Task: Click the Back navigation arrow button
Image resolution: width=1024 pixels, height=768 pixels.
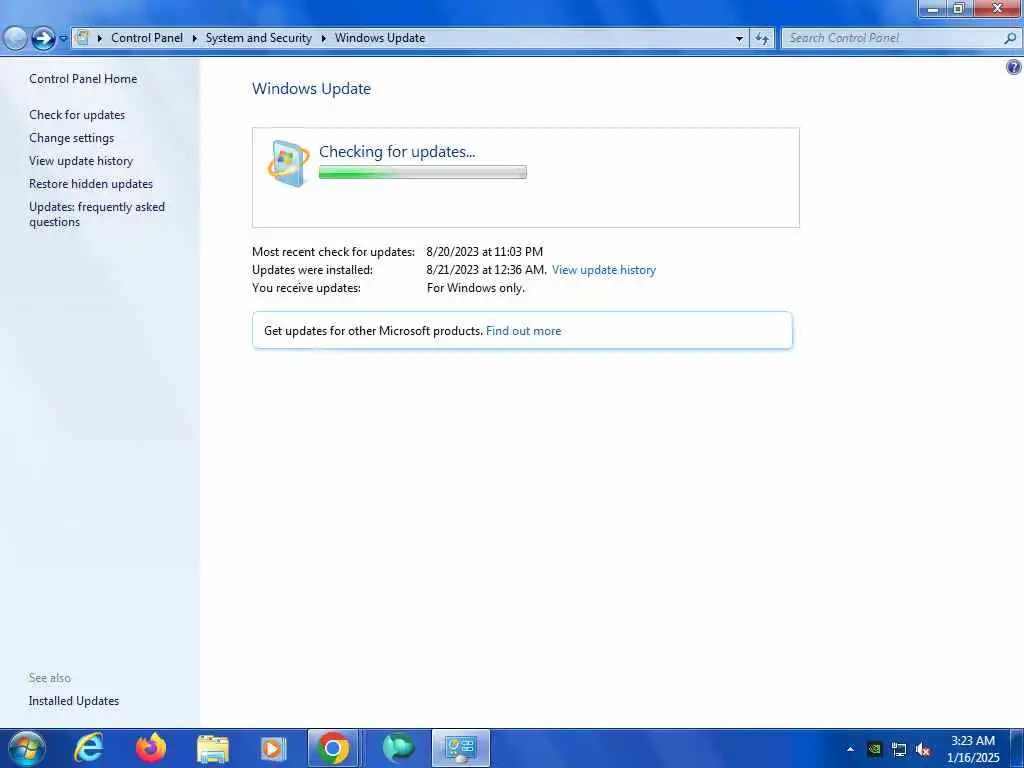Action: 16,39
